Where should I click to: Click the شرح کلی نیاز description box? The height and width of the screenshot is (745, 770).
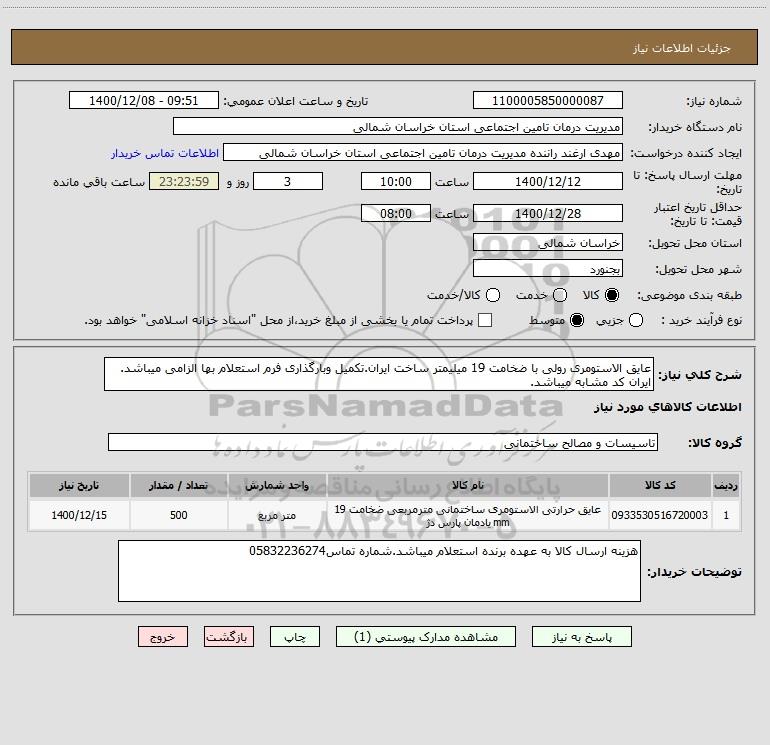(x=379, y=374)
